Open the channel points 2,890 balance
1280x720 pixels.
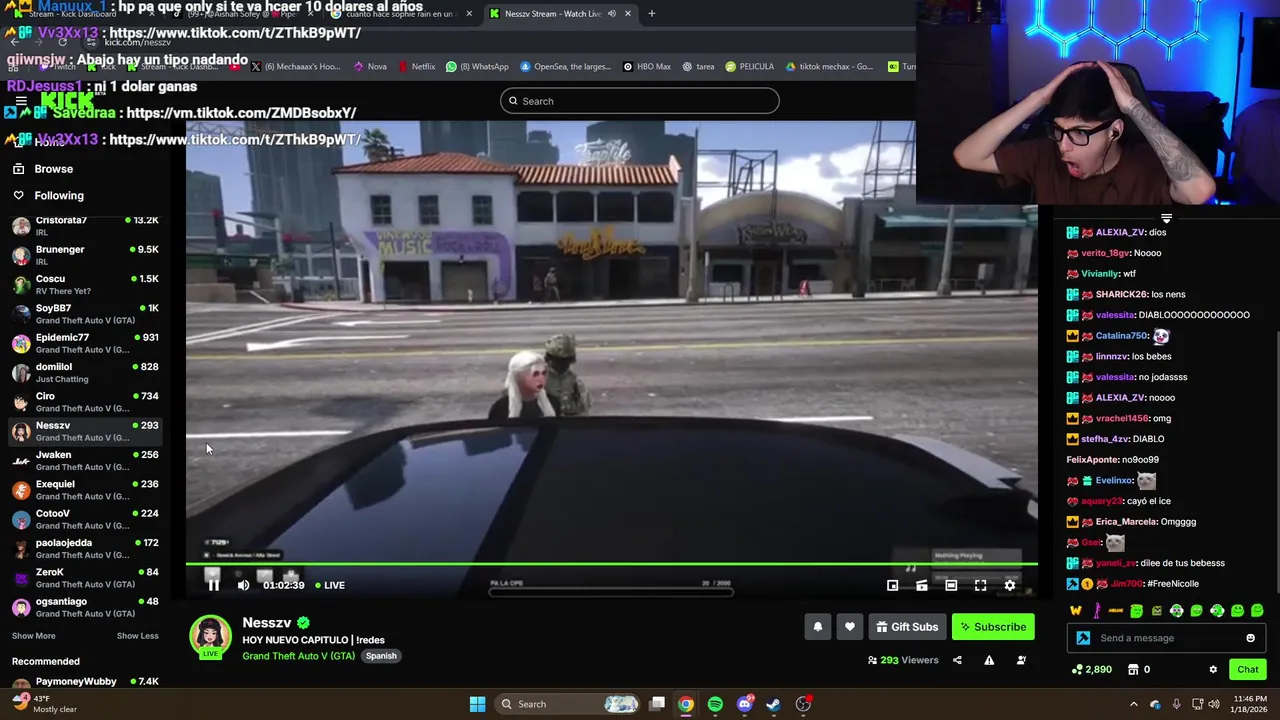click(x=1091, y=669)
